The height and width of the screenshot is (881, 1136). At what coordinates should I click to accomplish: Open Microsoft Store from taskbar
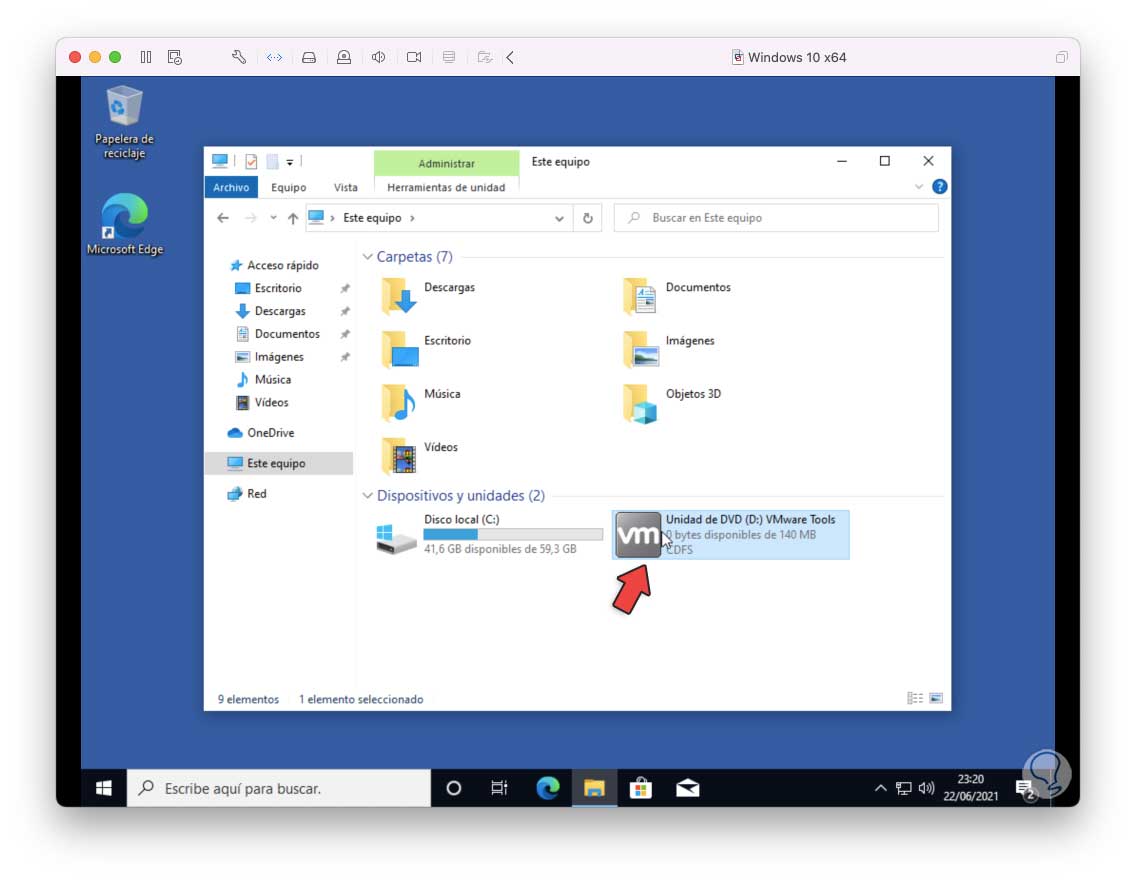point(640,788)
